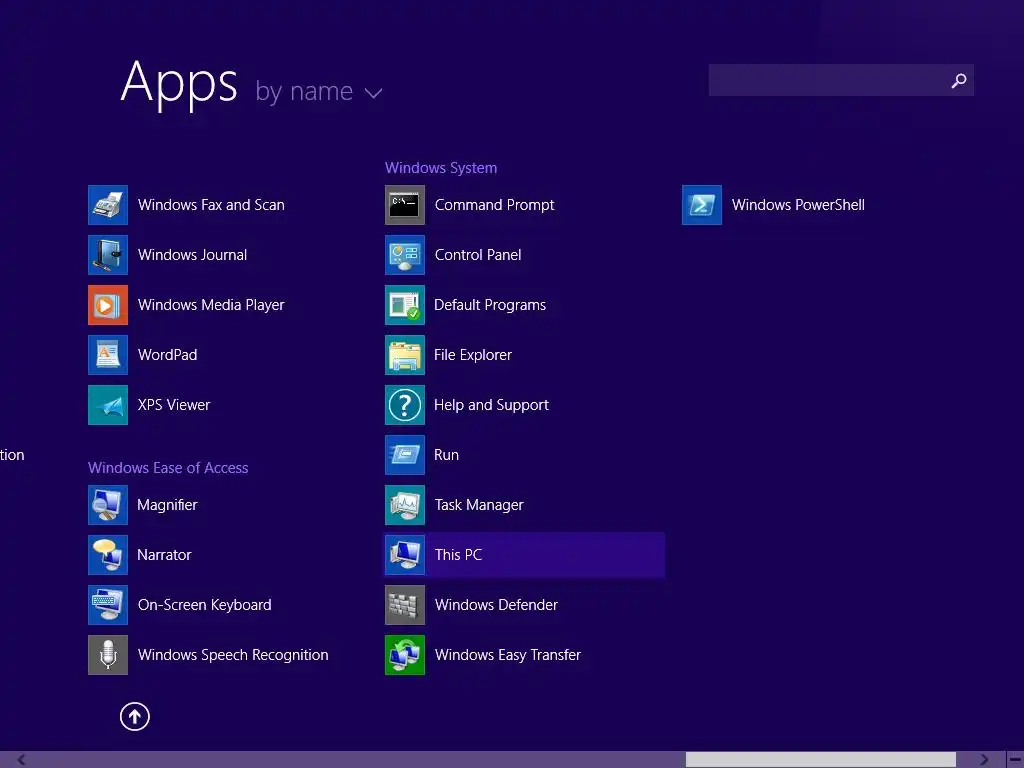Click the Run icon
This screenshot has height=768, width=1024.
click(405, 455)
